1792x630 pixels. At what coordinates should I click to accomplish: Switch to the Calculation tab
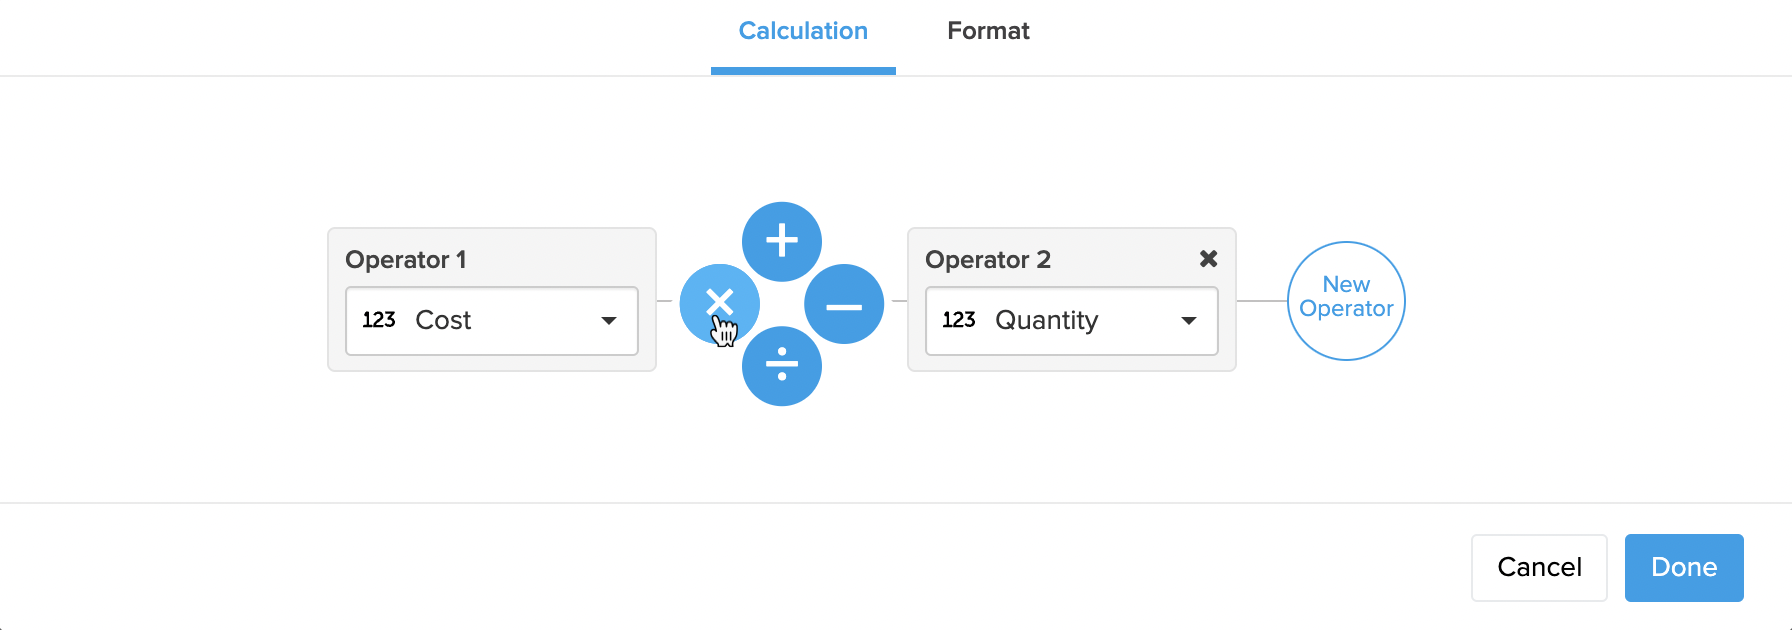[803, 32]
